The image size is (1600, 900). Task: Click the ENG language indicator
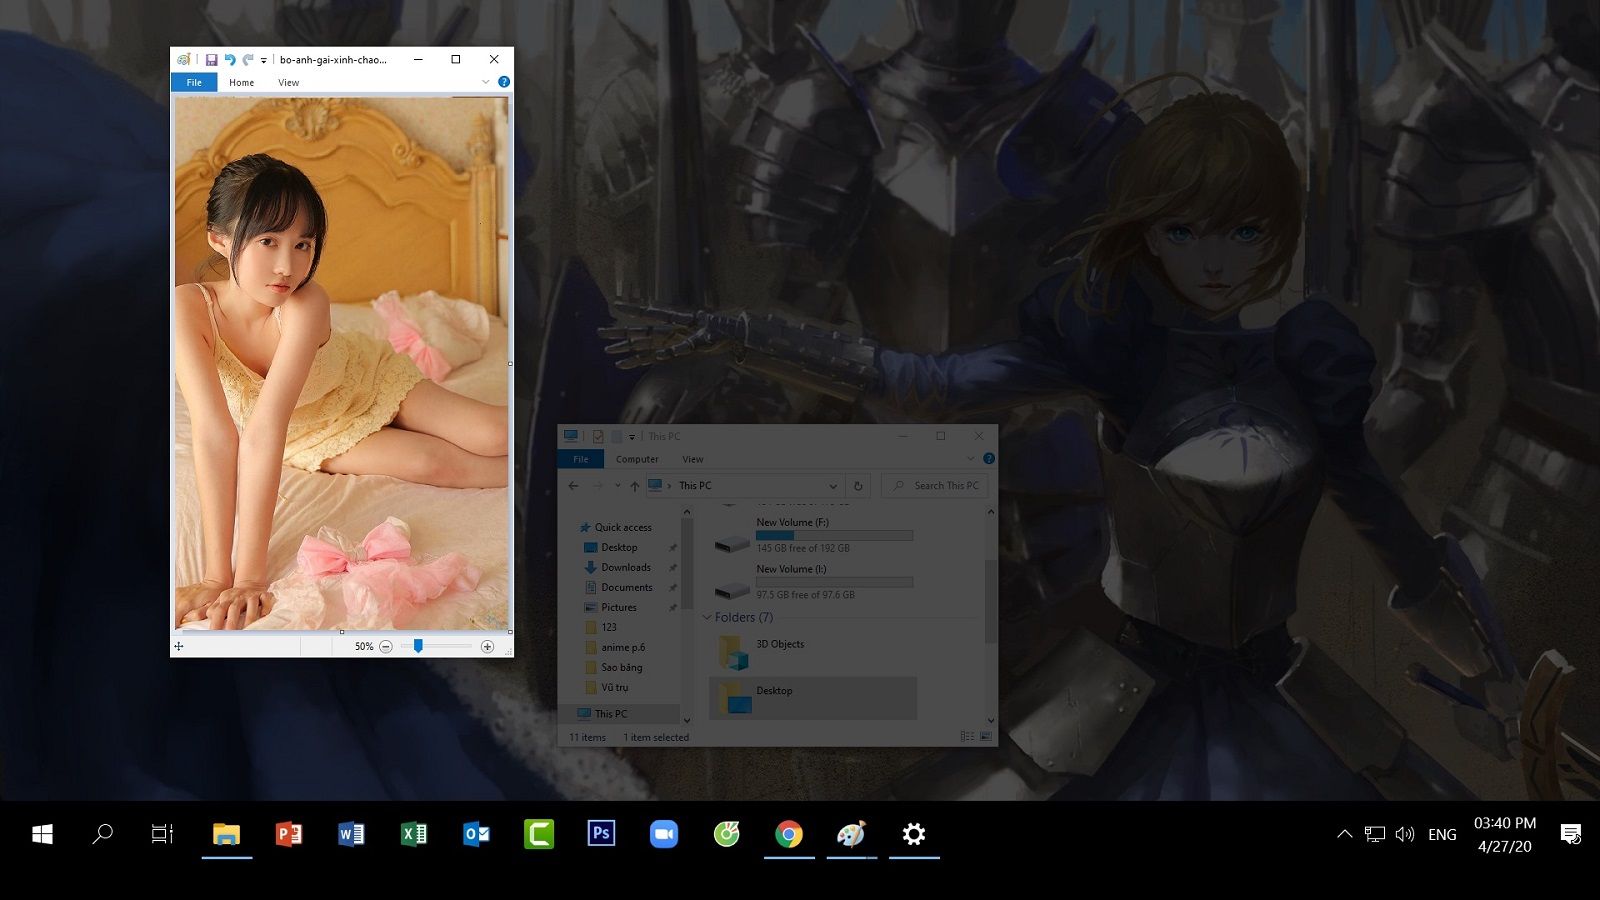click(x=1441, y=834)
